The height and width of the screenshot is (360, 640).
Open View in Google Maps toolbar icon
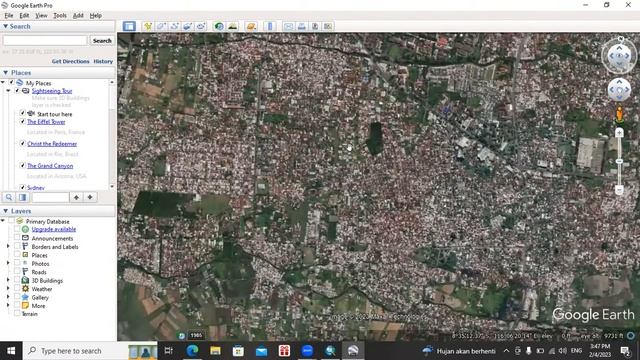pyautogui.click(x=328, y=26)
